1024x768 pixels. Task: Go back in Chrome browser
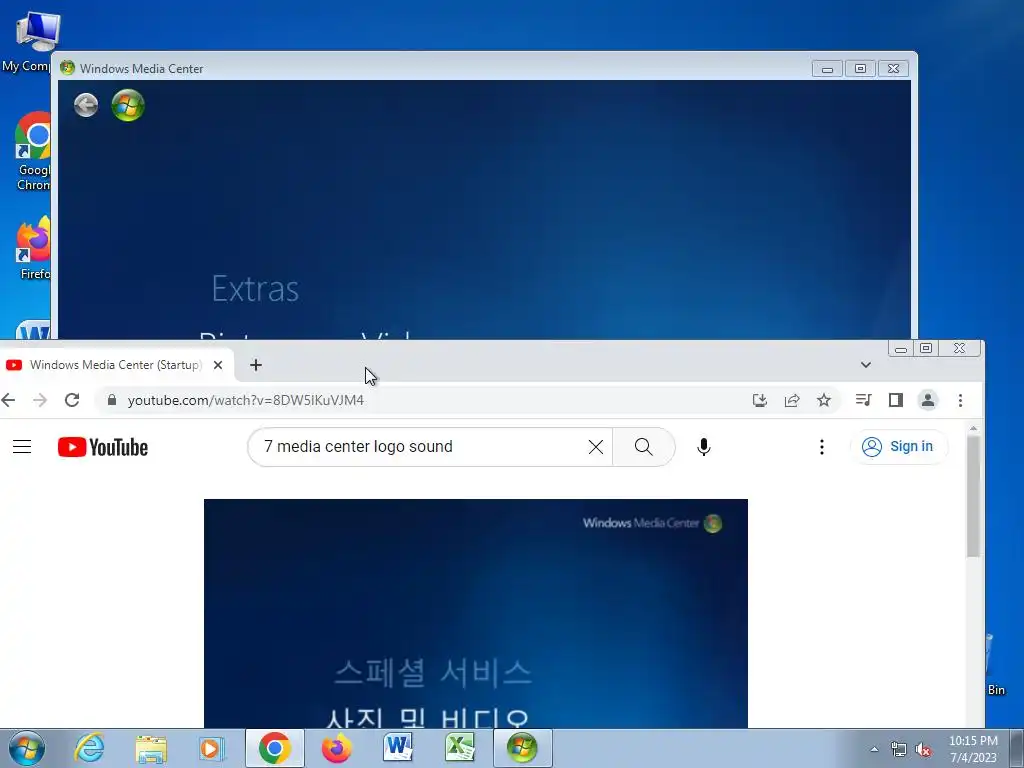[x=8, y=400]
